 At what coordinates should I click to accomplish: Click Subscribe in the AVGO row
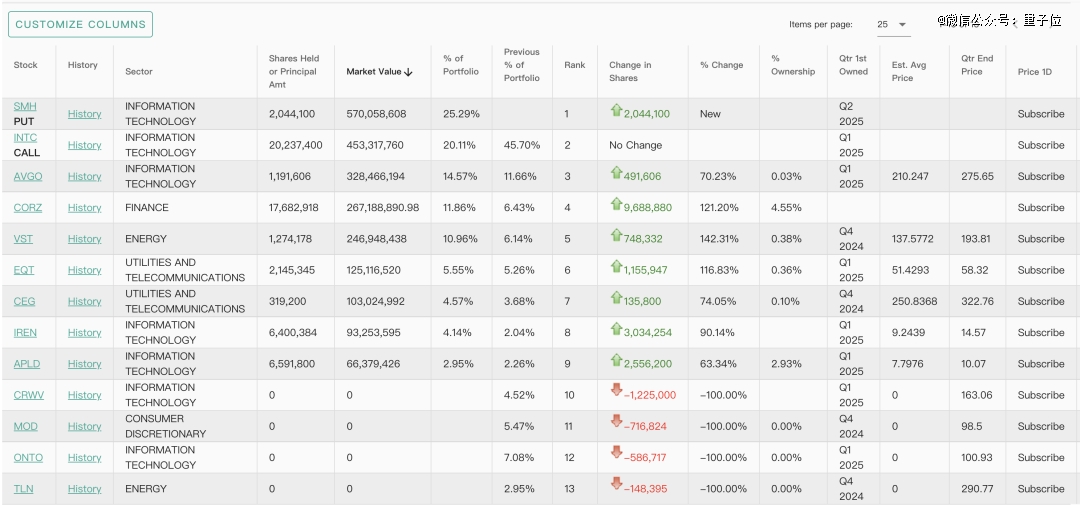click(1041, 176)
